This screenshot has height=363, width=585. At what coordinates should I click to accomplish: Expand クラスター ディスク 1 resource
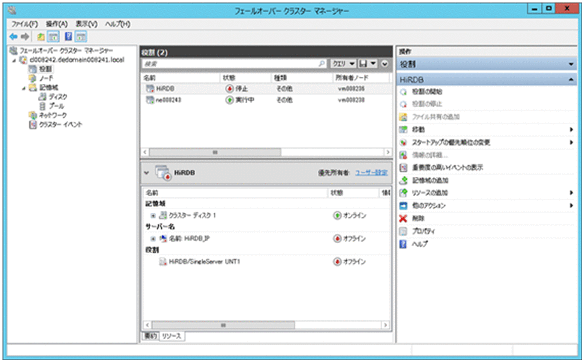(x=153, y=216)
